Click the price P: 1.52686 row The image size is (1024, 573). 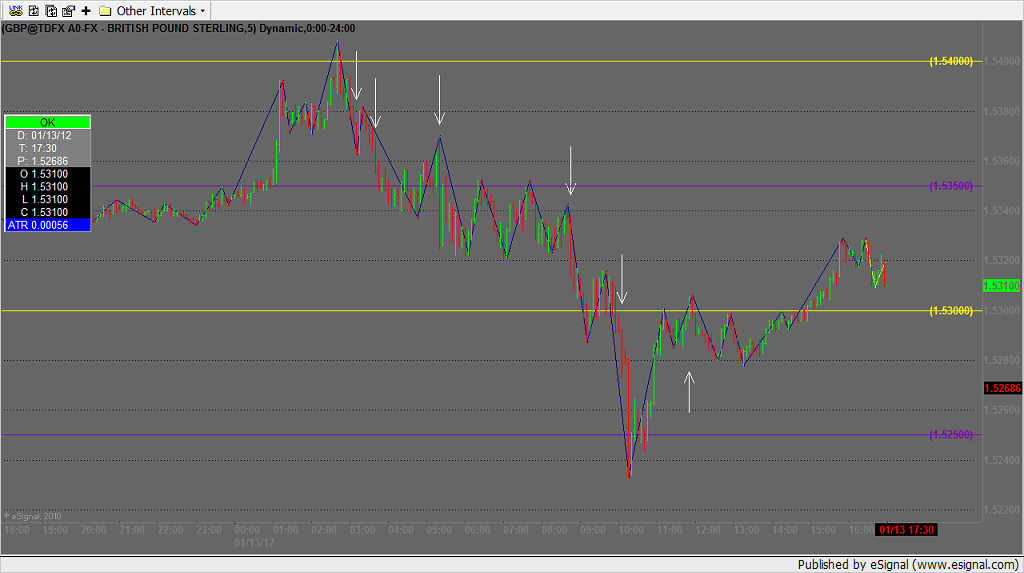[x=48, y=161]
